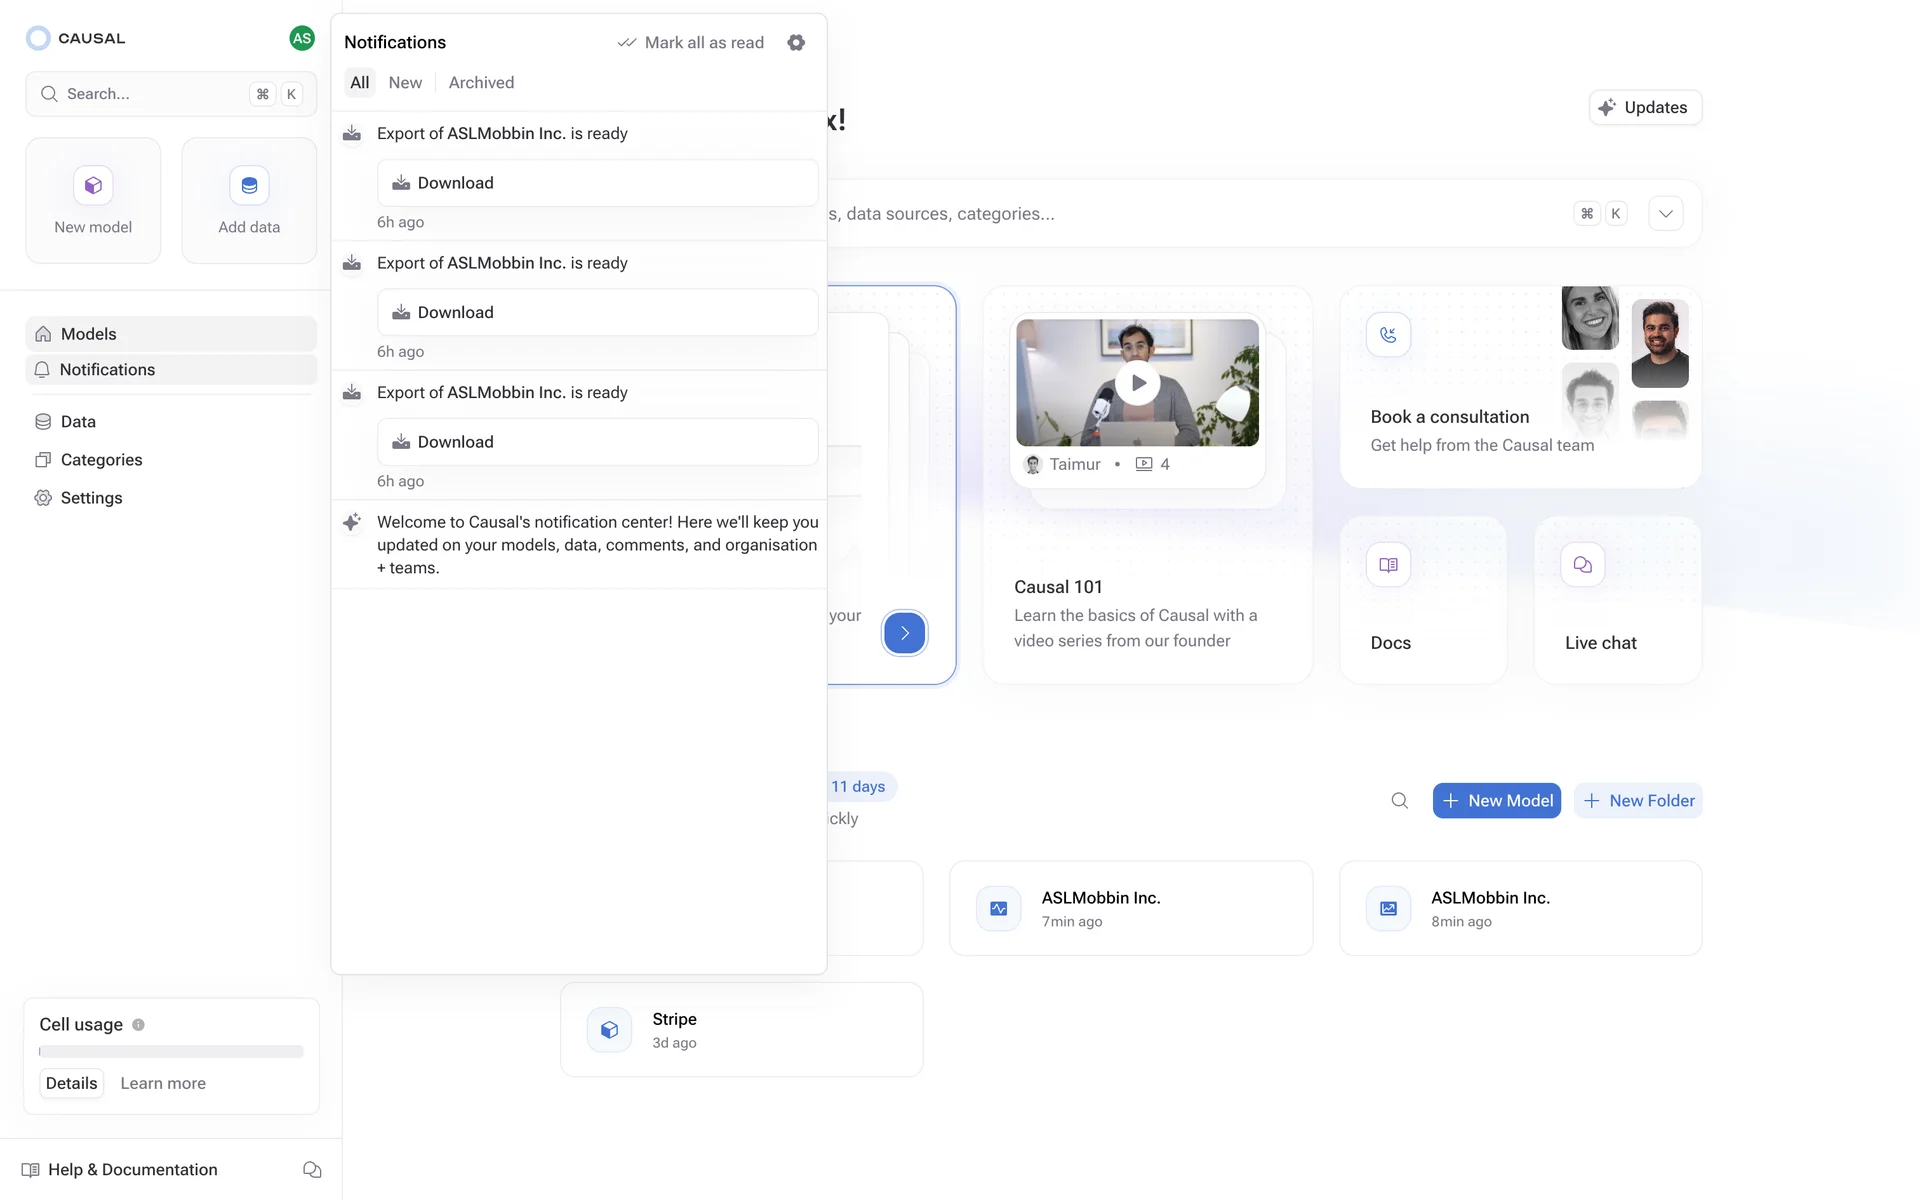Switch to the New notifications tab
The width and height of the screenshot is (1920, 1200).
pyautogui.click(x=405, y=82)
